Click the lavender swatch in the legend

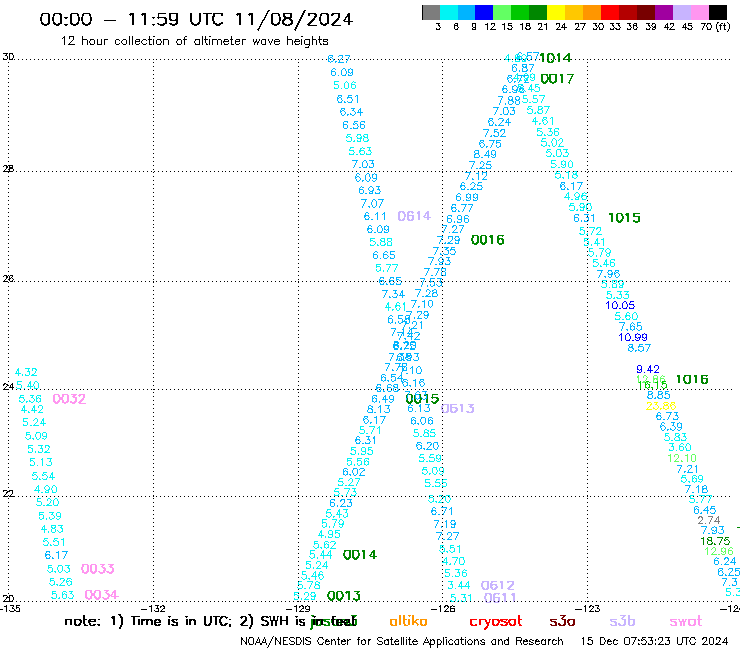coord(681,12)
